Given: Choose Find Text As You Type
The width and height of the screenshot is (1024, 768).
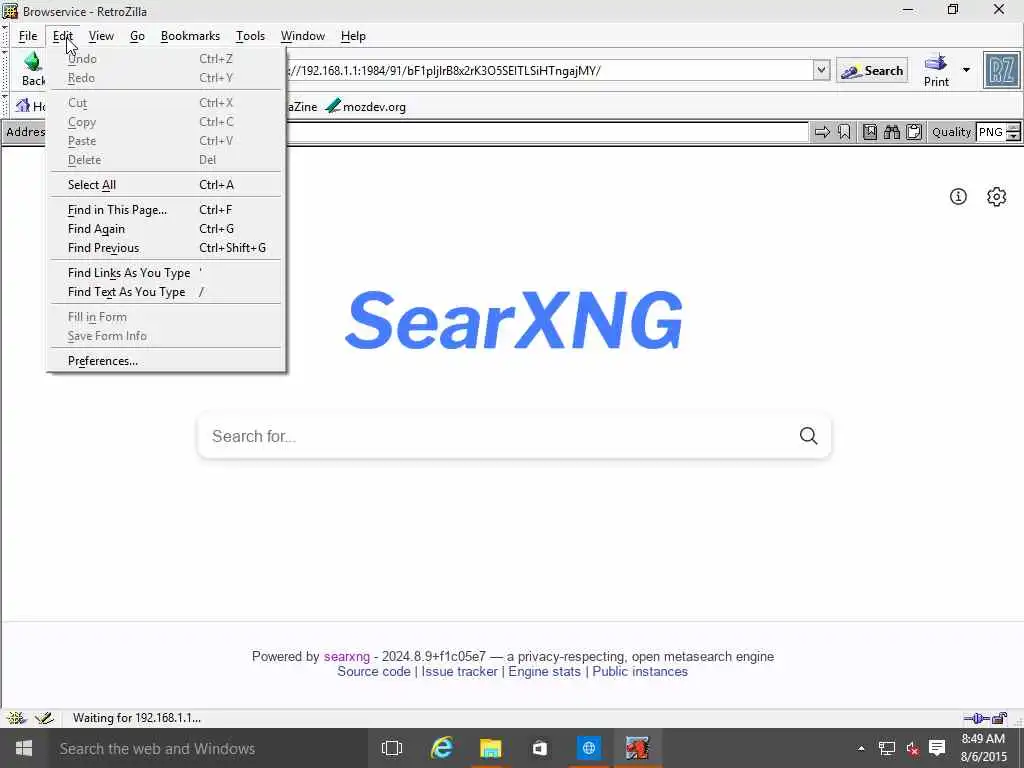Looking at the screenshot, I should pos(166,292).
